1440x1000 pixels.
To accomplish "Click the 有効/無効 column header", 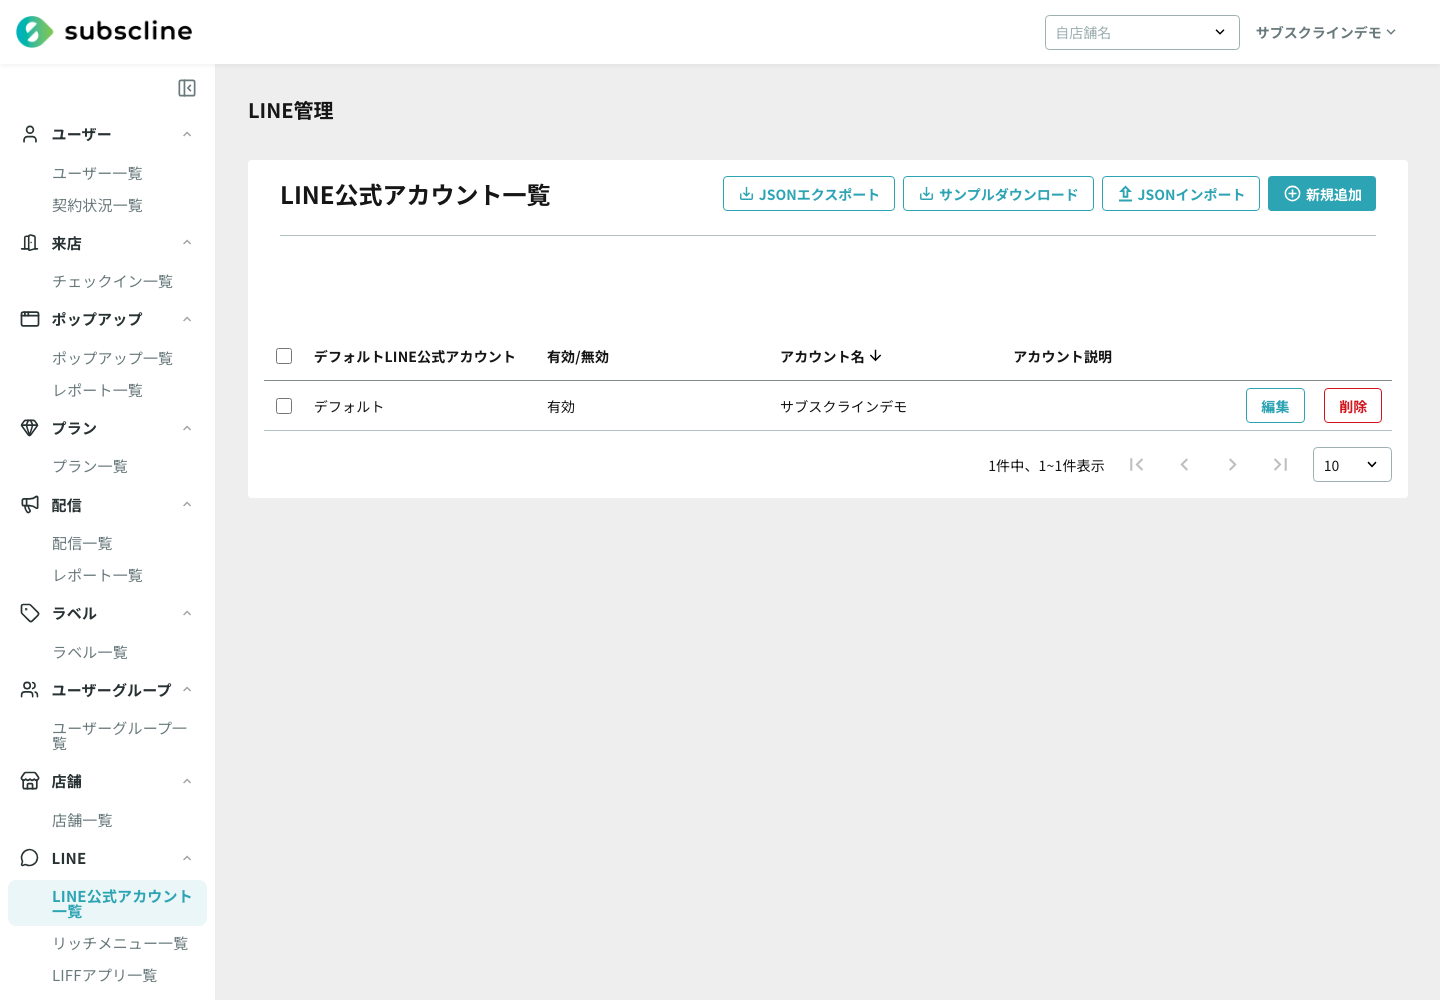I will (x=578, y=356).
